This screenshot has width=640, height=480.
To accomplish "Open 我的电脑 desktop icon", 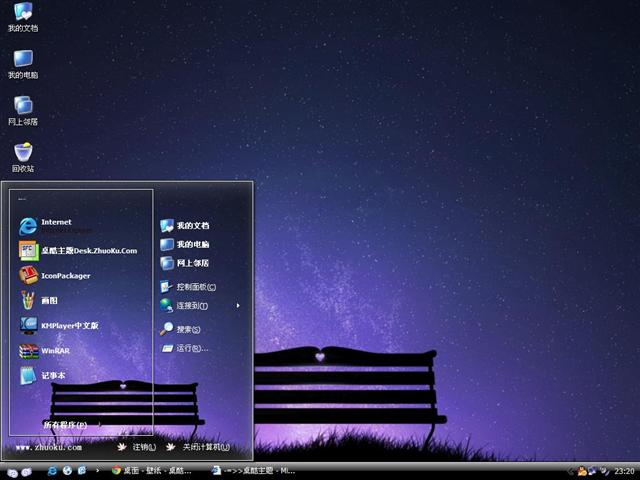I will 22,62.
